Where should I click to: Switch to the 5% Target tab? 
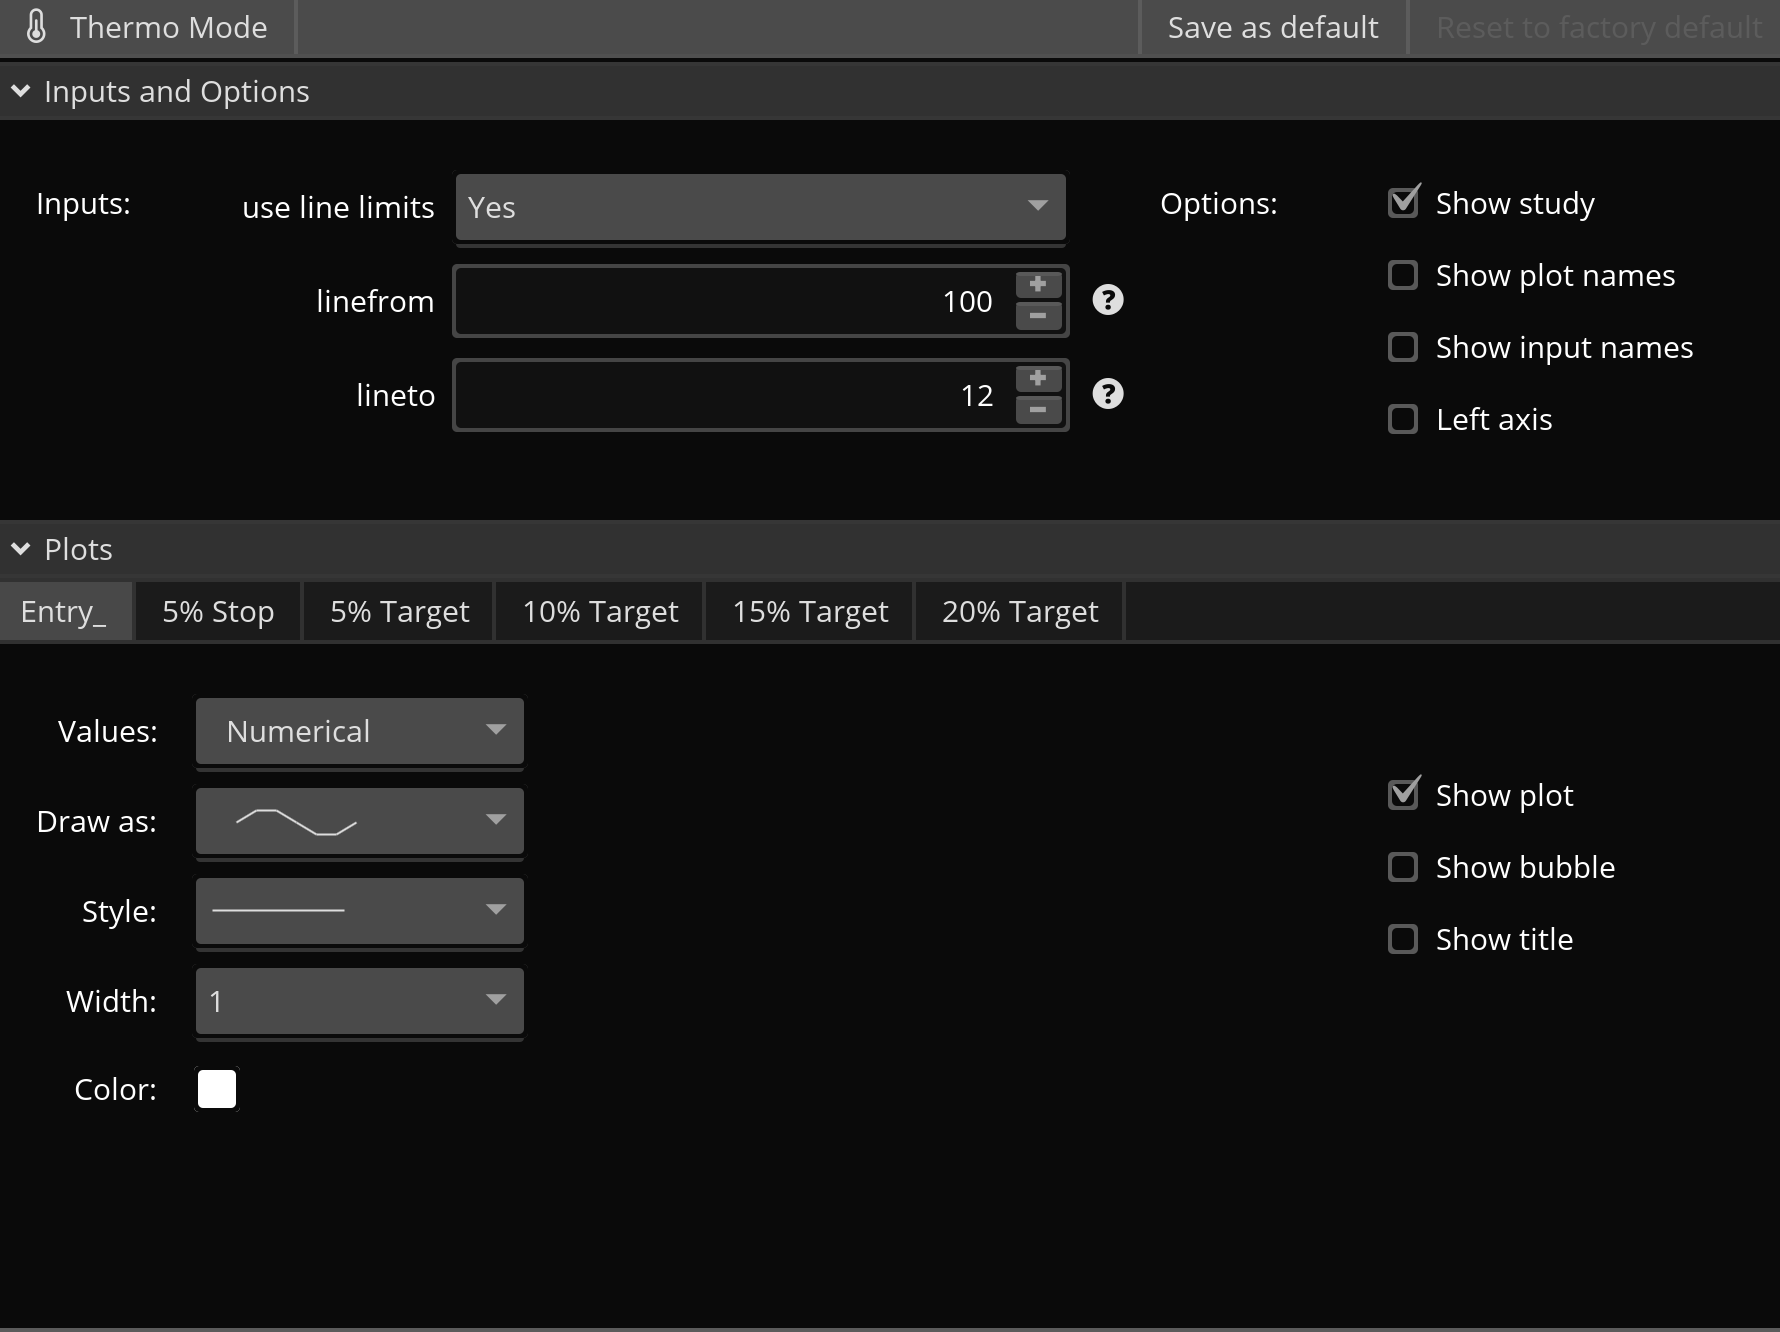click(399, 611)
